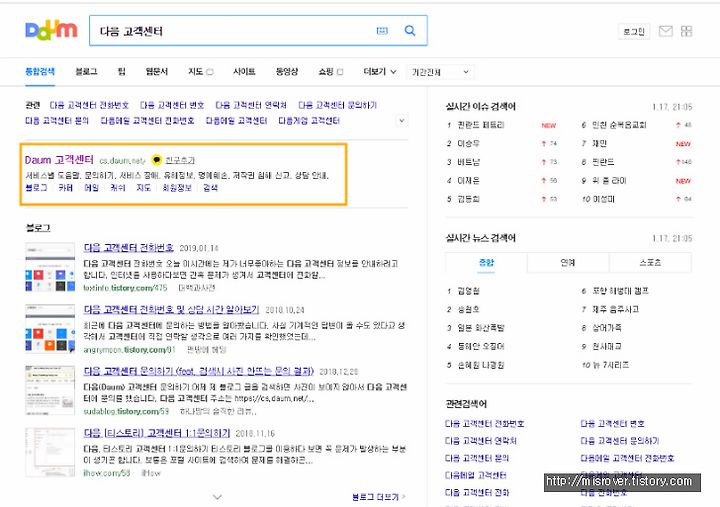Open blog post about 검색시 사진 안뜨는 문의 결과
Screen dimensions: 720x507
pos(199,371)
